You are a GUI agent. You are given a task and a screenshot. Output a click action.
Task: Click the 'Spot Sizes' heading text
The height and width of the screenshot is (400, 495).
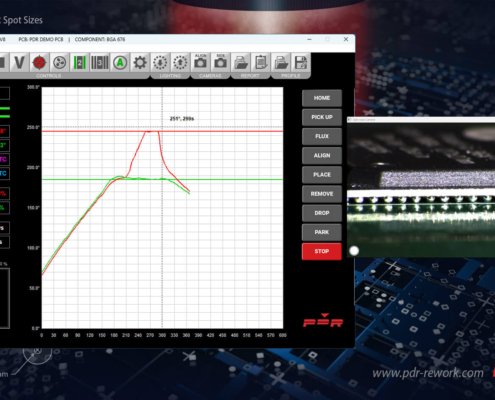pyautogui.click(x=23, y=20)
